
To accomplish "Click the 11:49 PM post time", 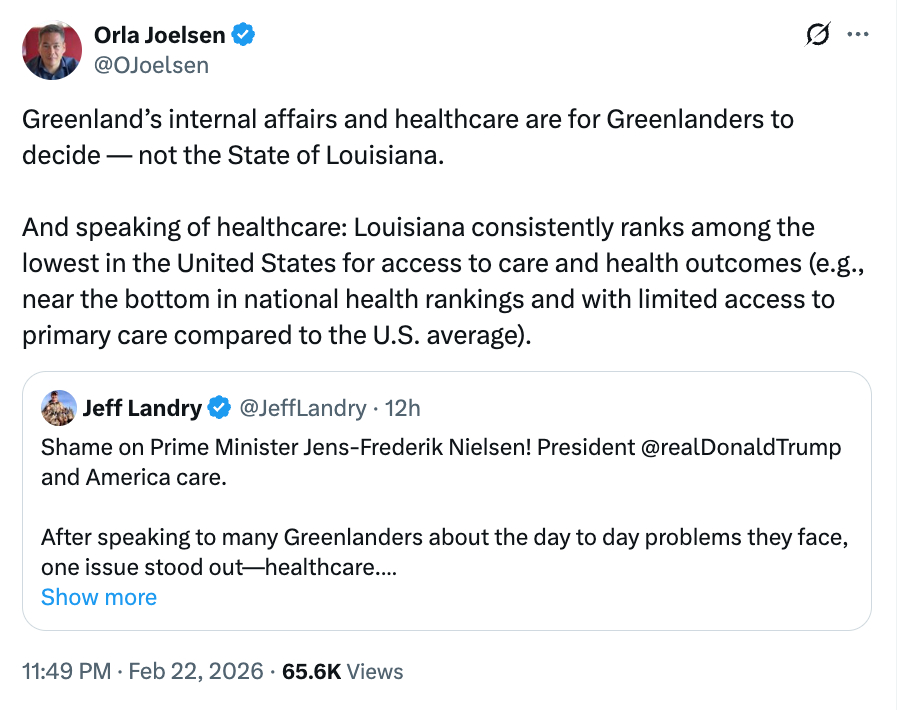I will point(66,671).
